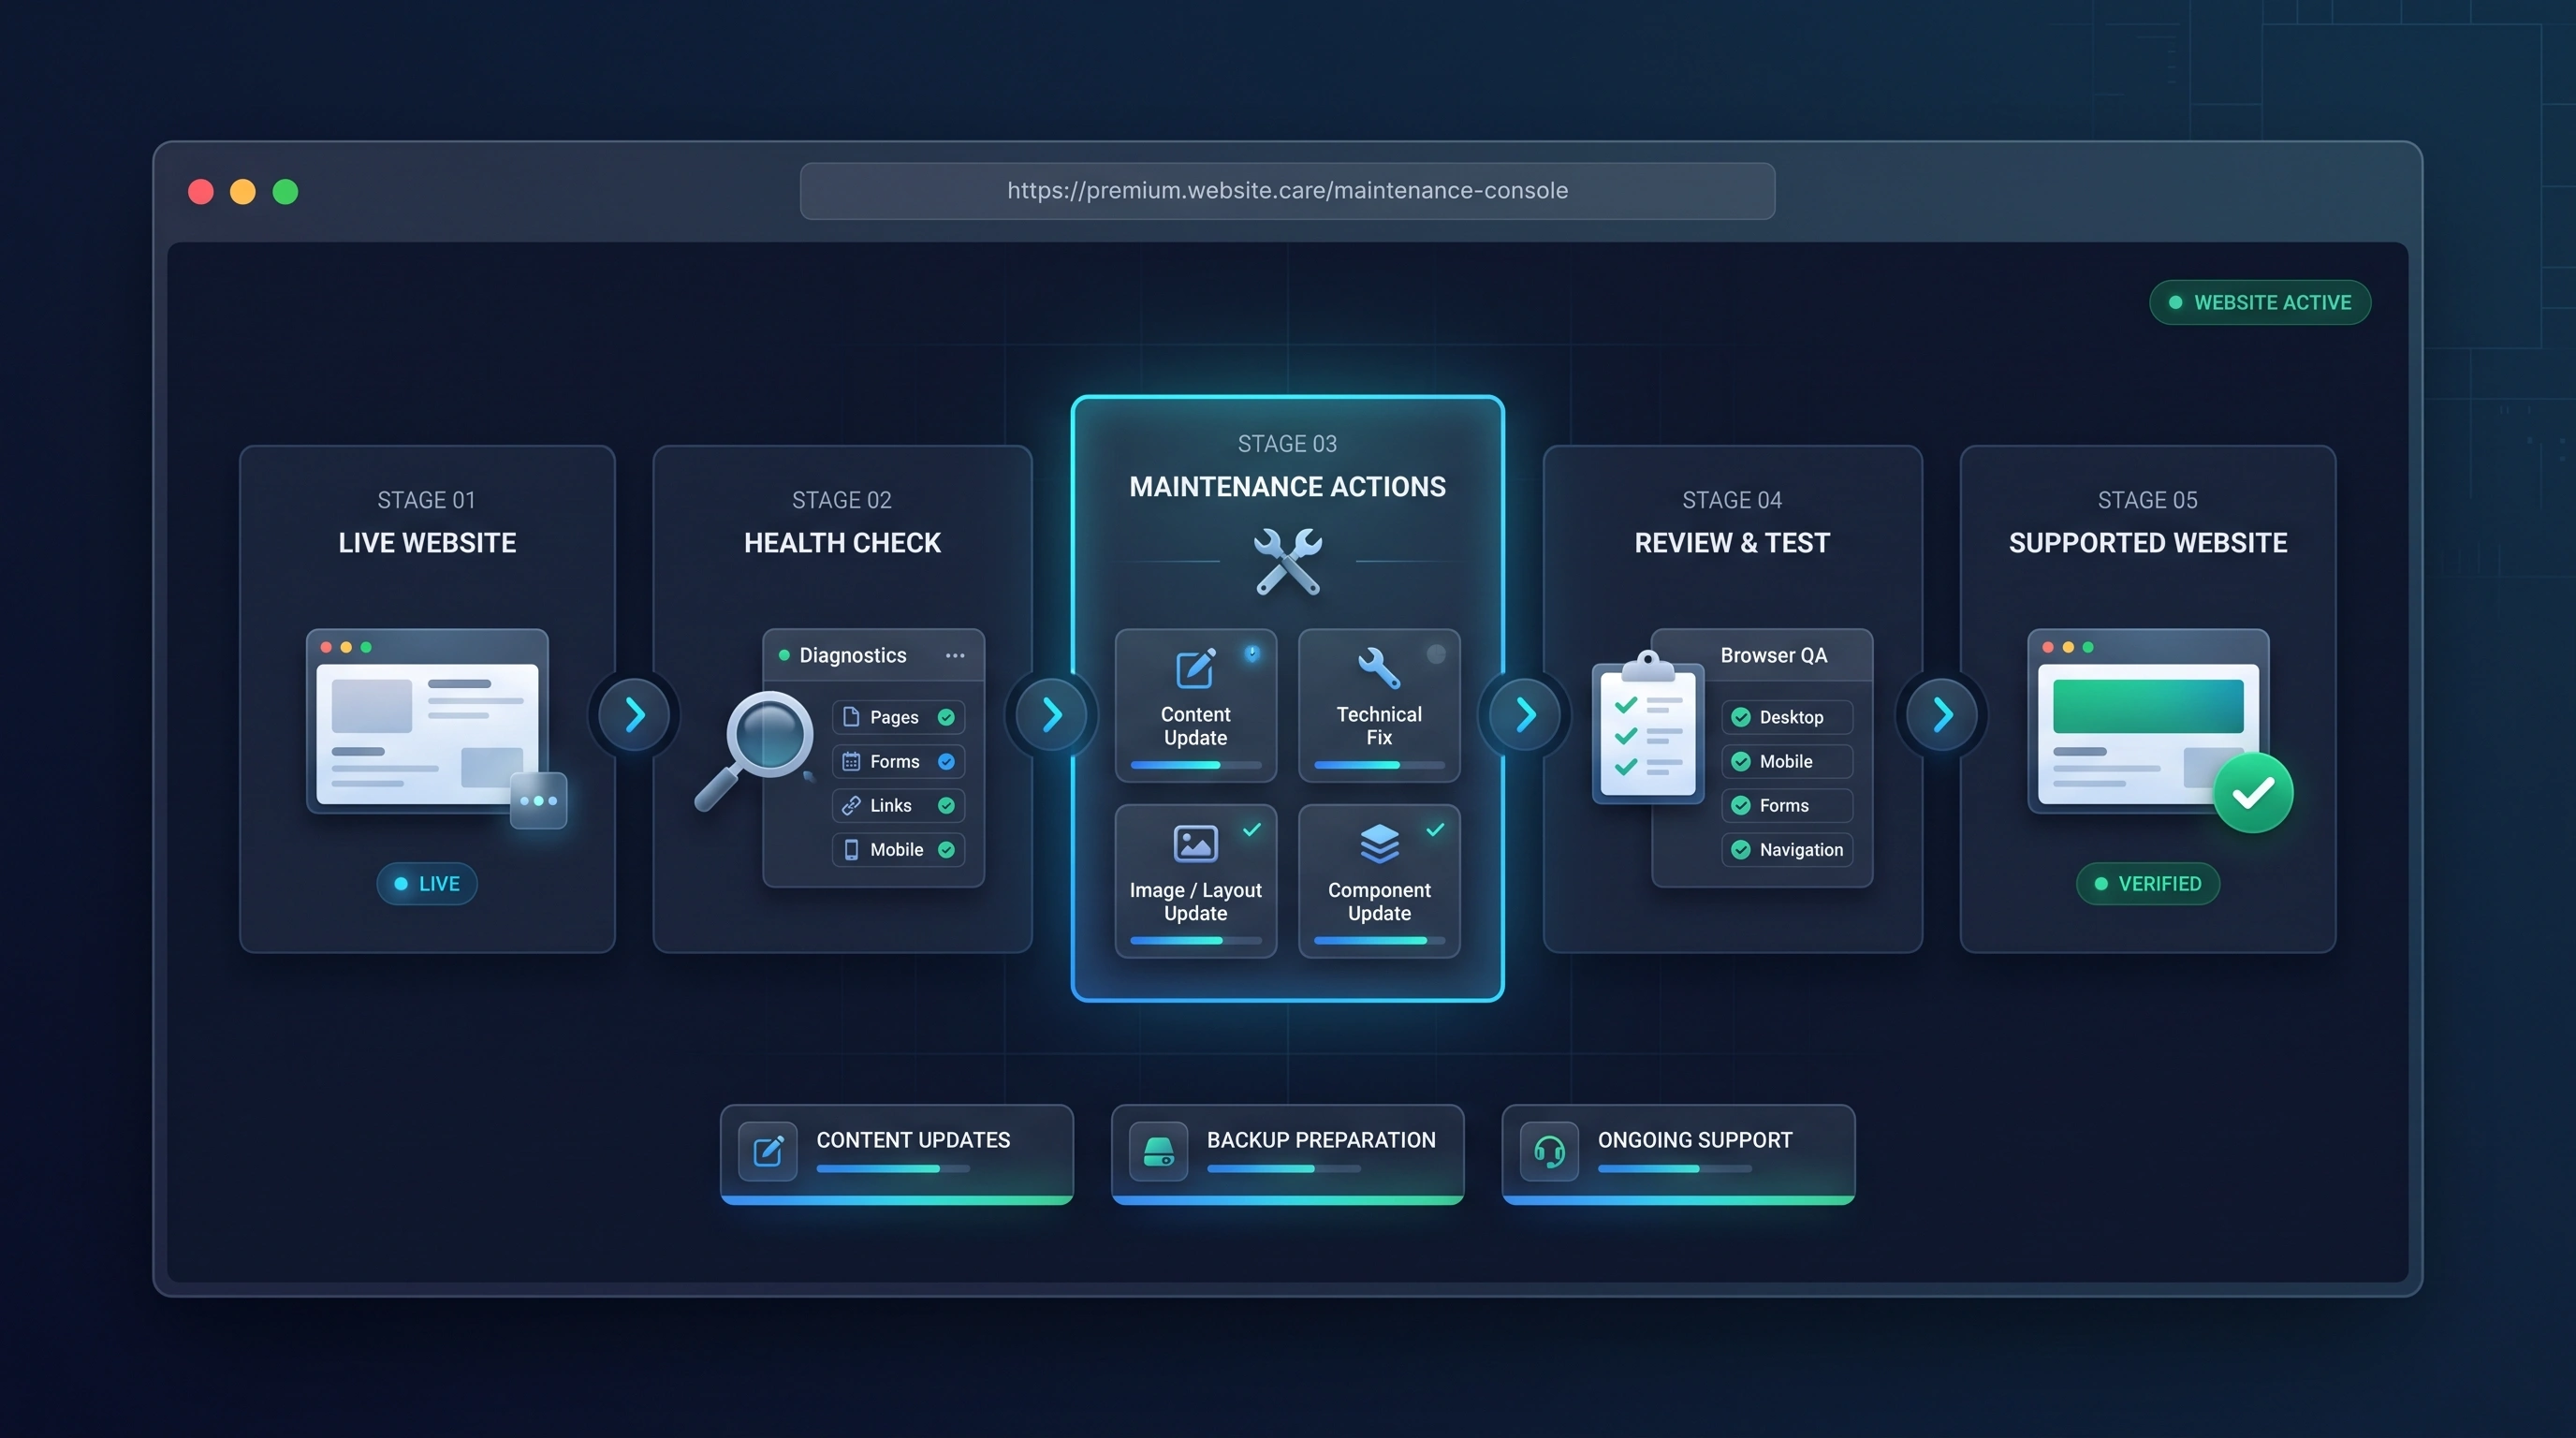Click the green window button in title bar
Viewport: 2576px width, 1438px height.
pos(285,191)
